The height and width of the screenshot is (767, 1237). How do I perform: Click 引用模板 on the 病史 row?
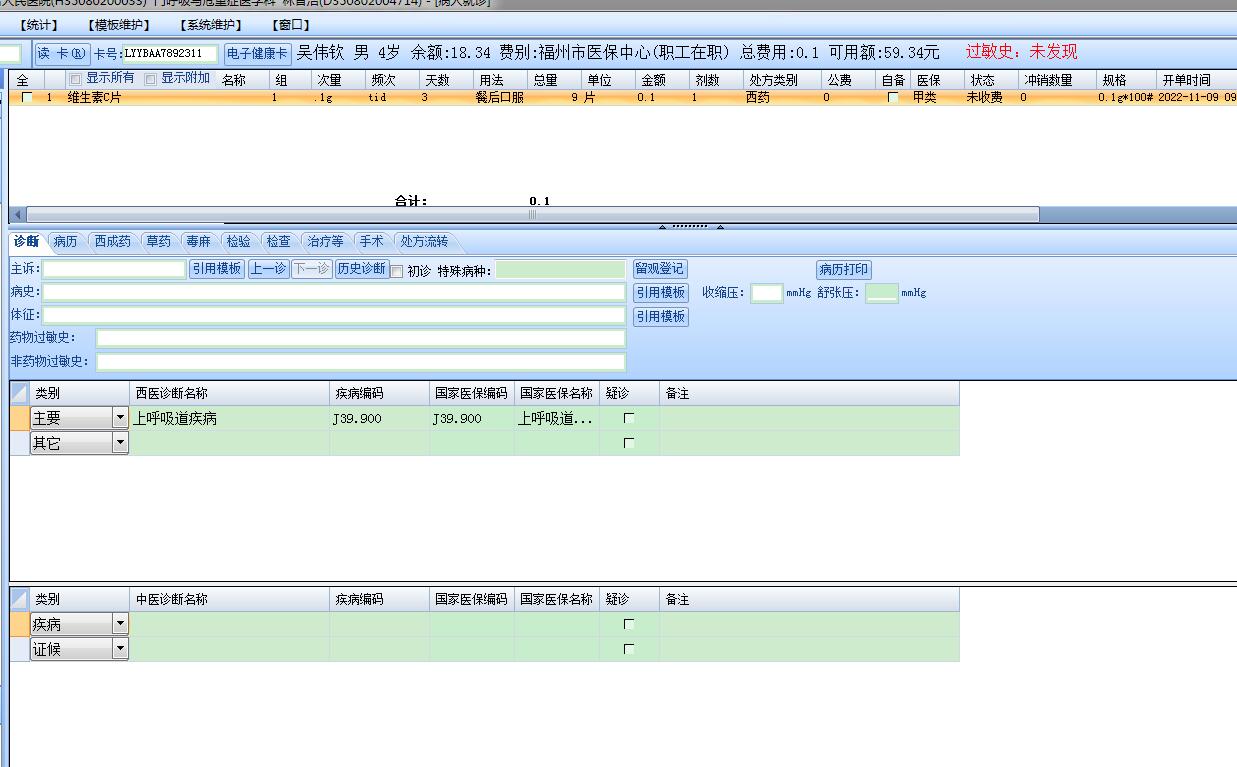pos(661,292)
